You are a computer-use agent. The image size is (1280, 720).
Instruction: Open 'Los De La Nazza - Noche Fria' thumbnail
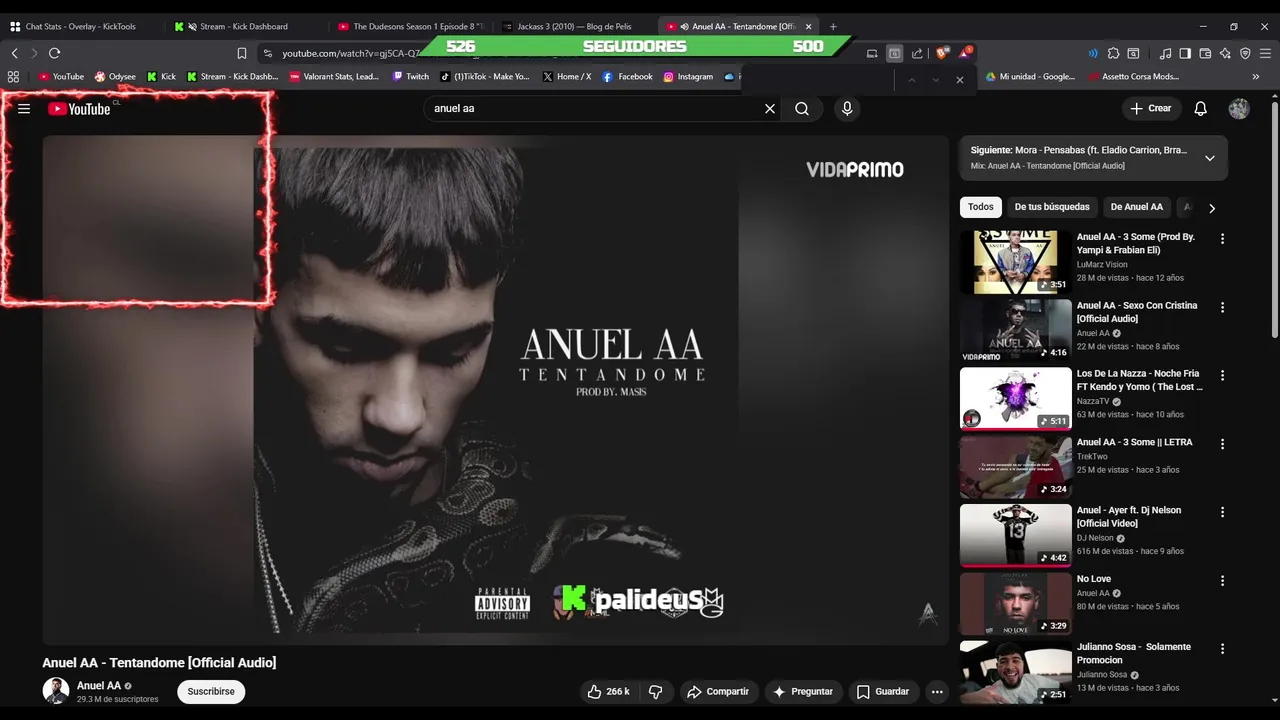1015,398
